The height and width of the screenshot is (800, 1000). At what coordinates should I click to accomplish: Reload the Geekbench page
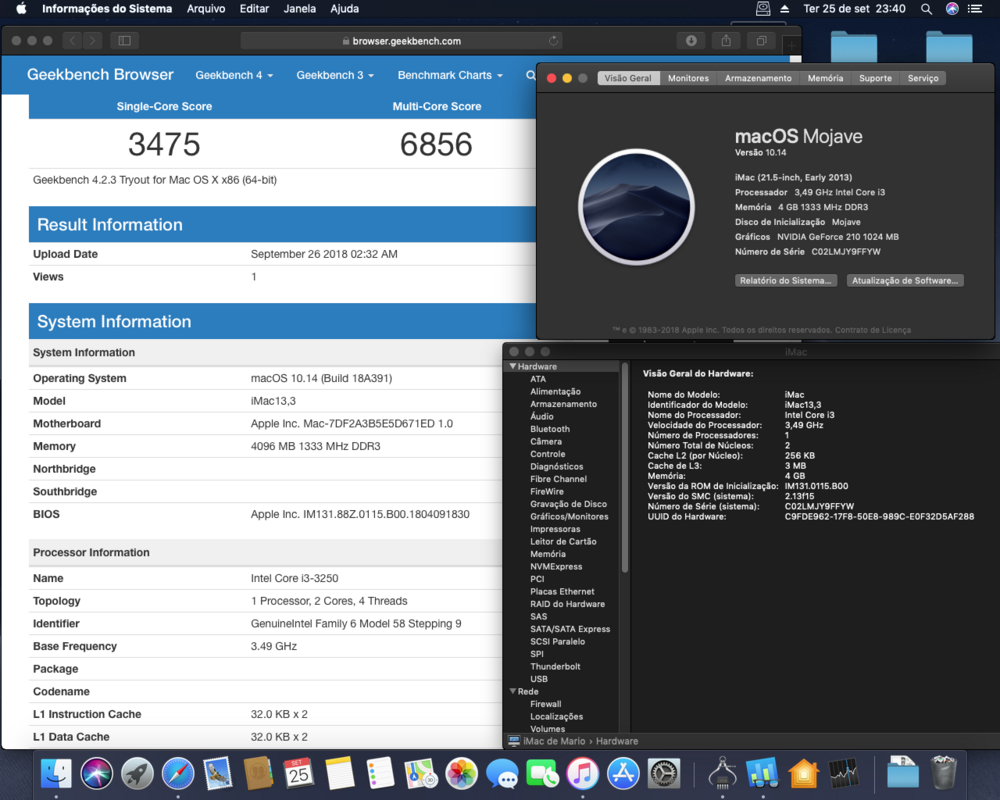554,41
